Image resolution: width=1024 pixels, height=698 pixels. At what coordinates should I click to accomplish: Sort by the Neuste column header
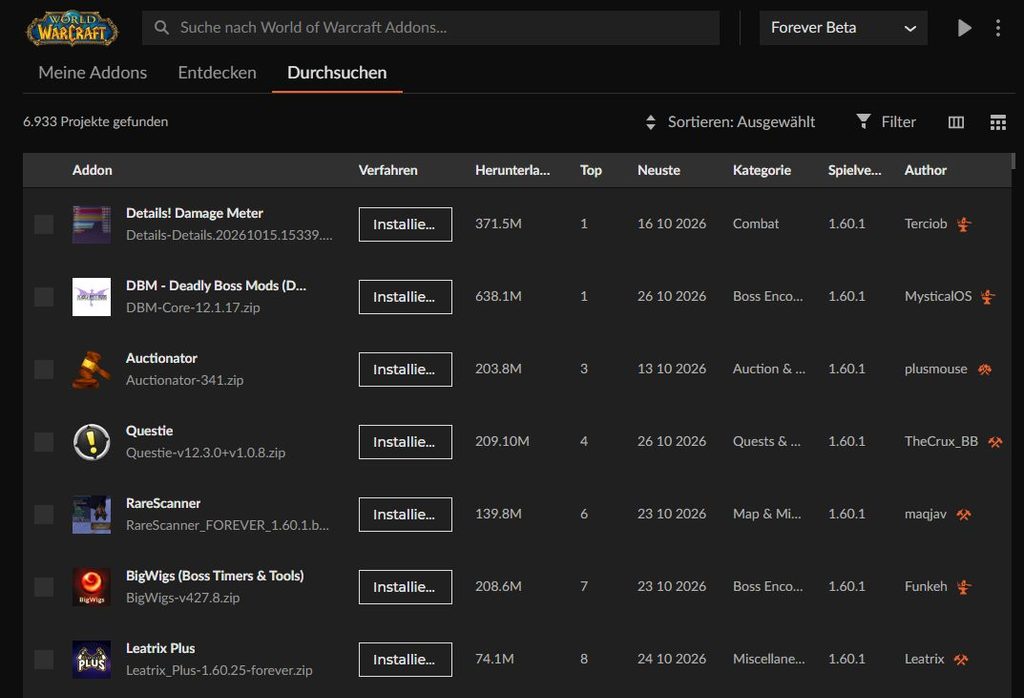[659, 170]
